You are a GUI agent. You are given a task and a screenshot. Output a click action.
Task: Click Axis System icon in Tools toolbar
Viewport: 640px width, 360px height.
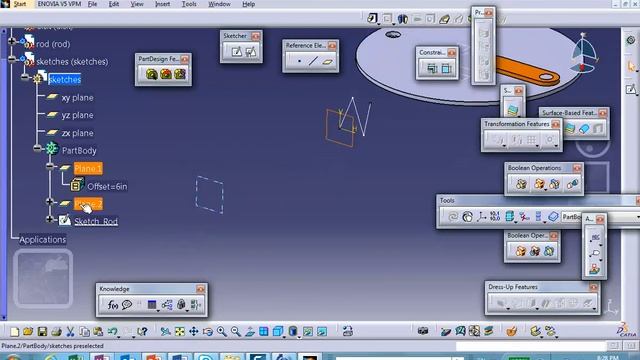(481, 216)
